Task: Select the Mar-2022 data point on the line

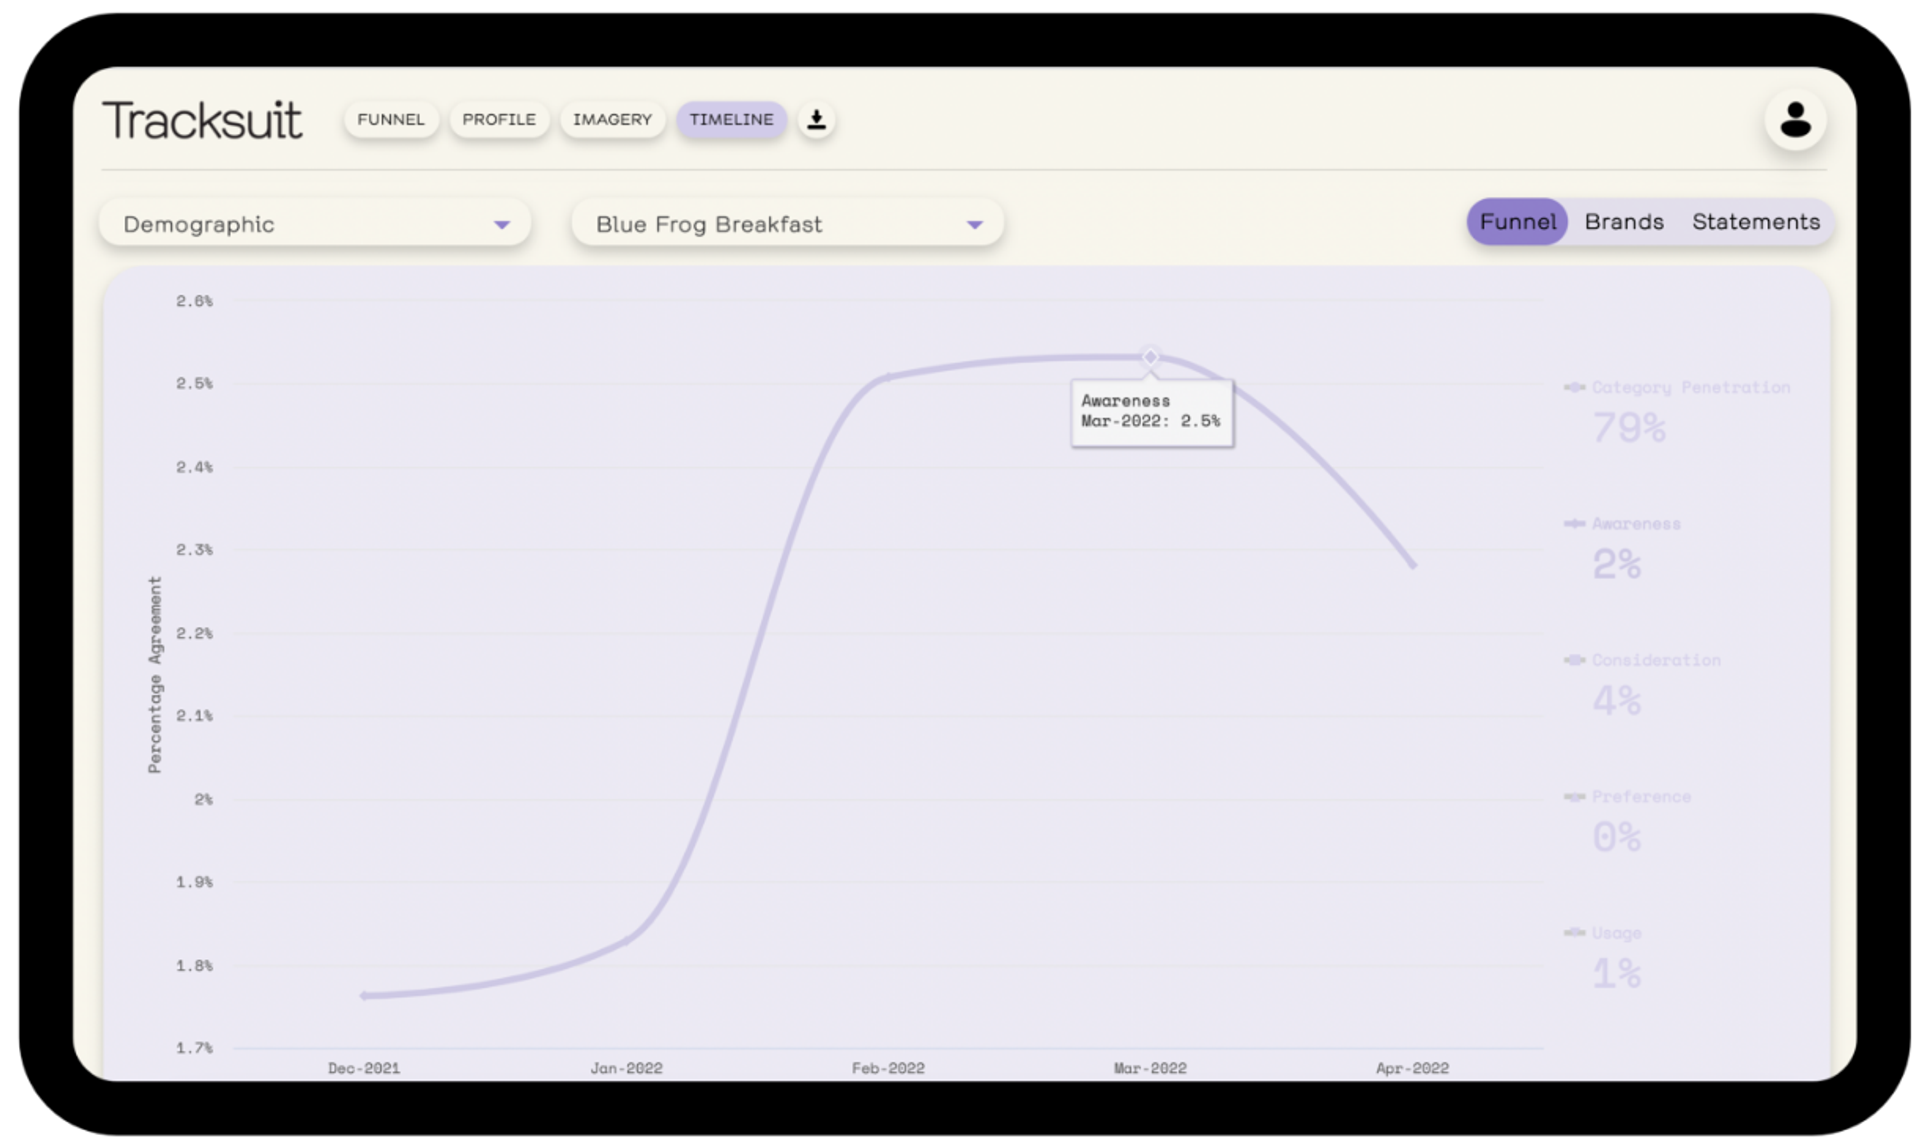Action: click(x=1150, y=357)
